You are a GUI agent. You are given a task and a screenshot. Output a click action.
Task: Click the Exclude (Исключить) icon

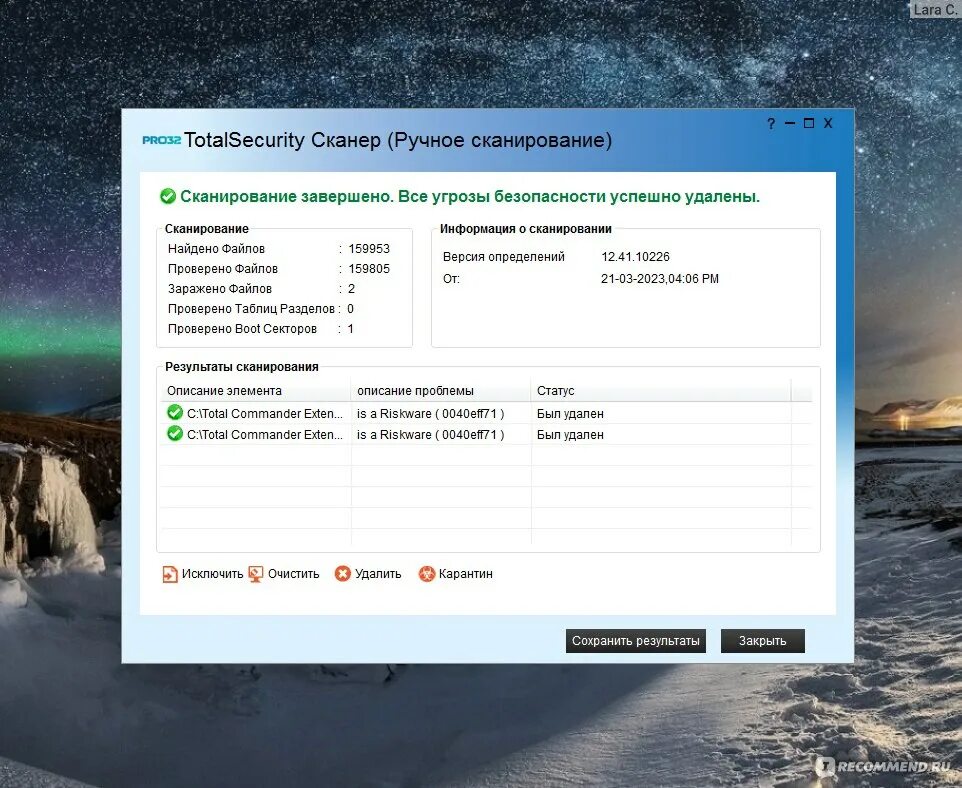[170, 574]
